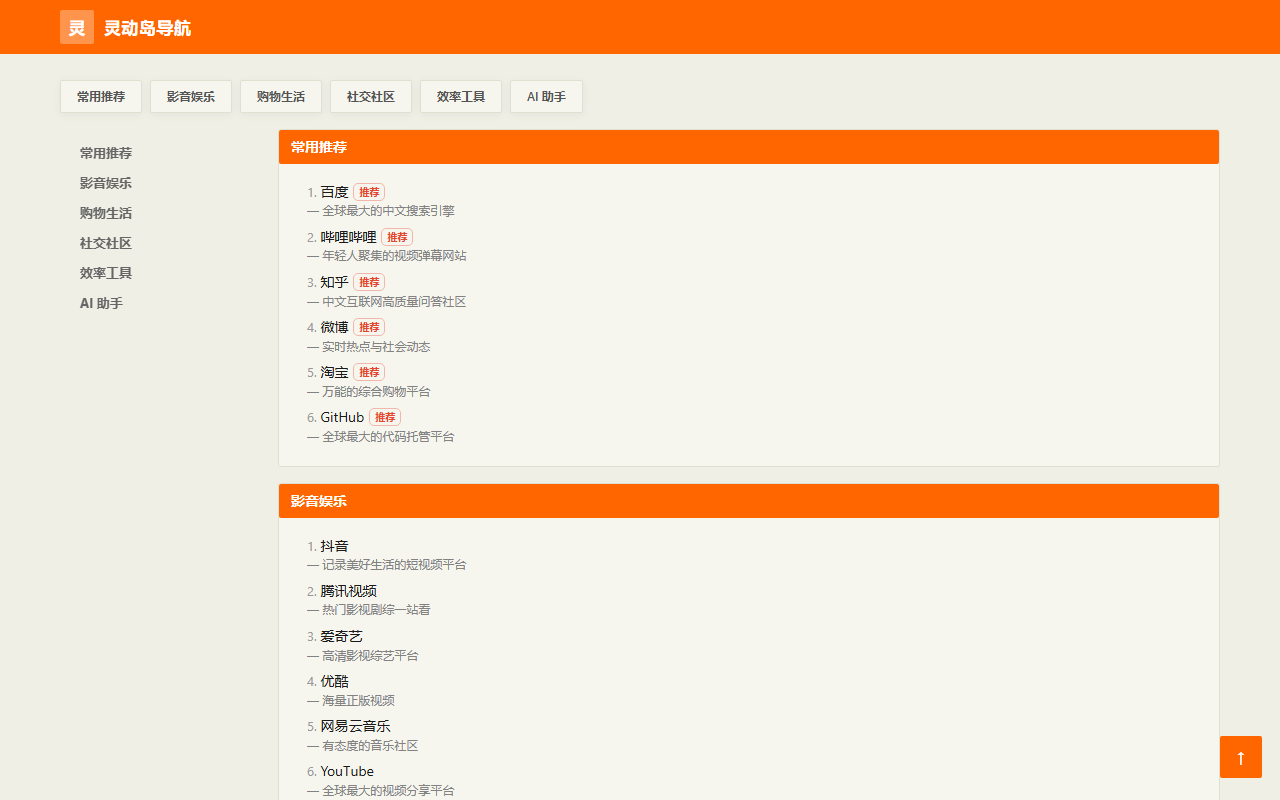
Task: Click the 推荐 badge next to 哔哩哔哩
Action: coord(397,237)
